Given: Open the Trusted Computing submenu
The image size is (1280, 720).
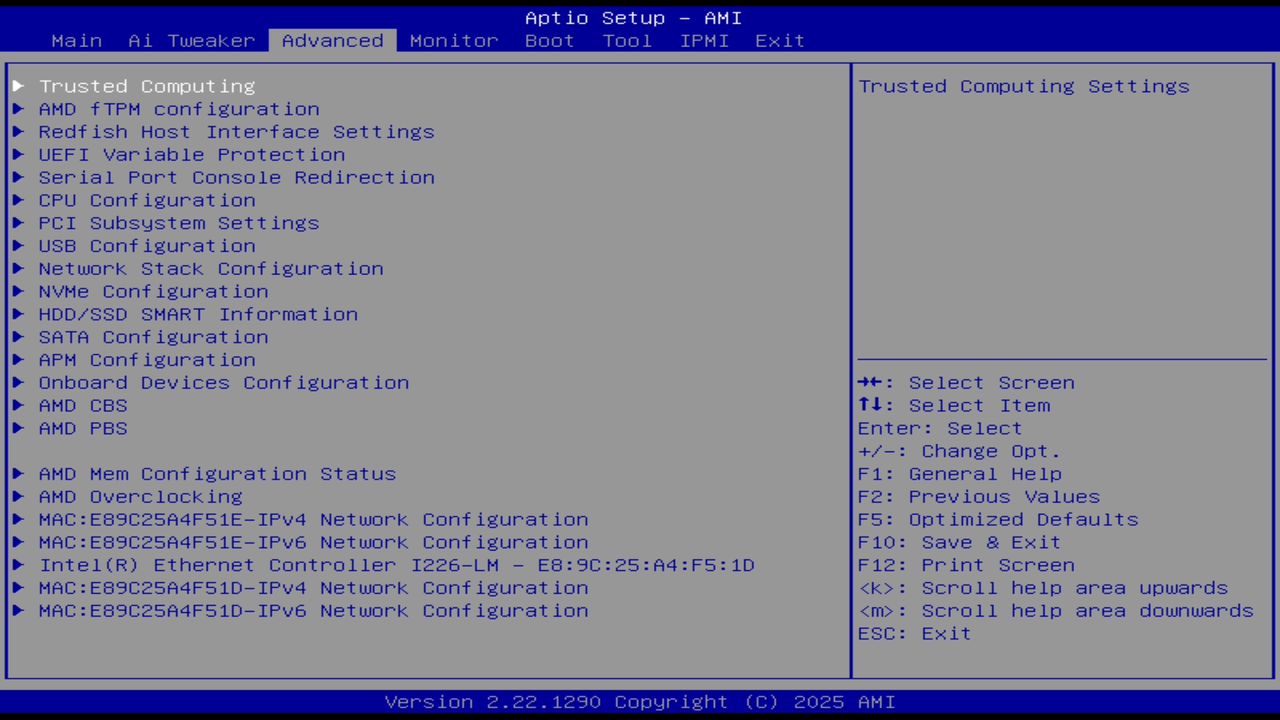Looking at the screenshot, I should coord(147,86).
